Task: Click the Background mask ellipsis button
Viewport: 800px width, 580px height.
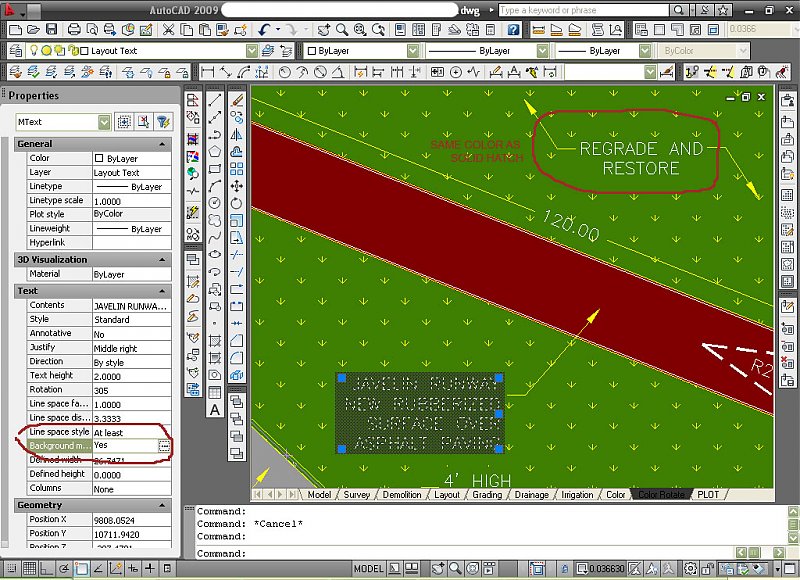Action: coord(164,446)
